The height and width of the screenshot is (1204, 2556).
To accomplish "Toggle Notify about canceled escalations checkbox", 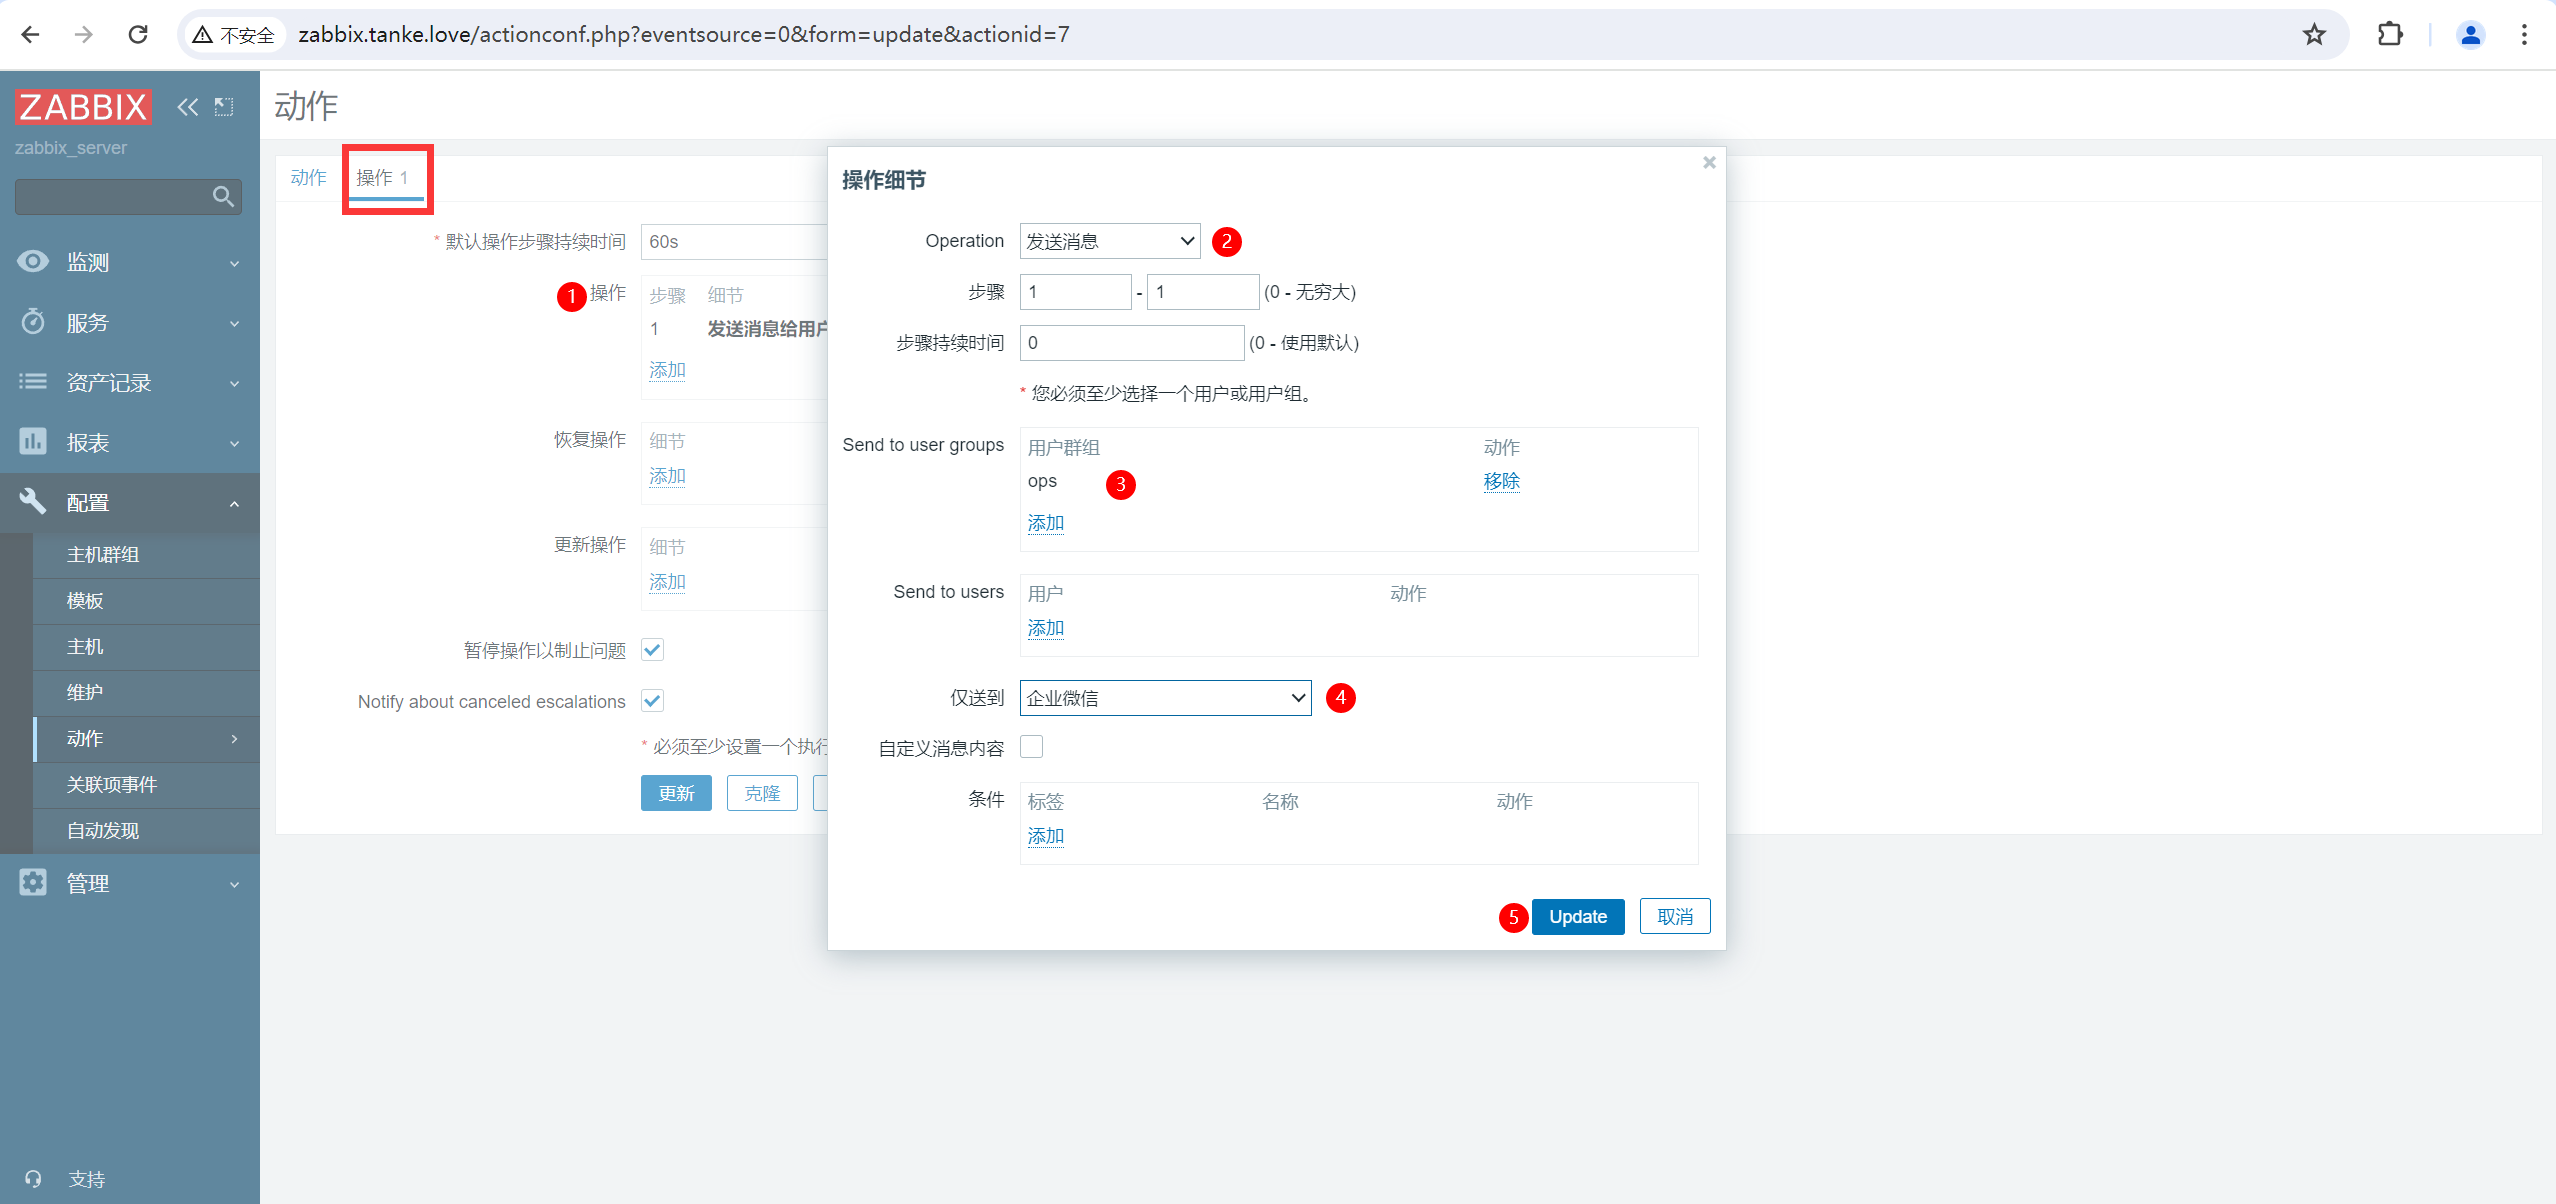I will [x=652, y=701].
